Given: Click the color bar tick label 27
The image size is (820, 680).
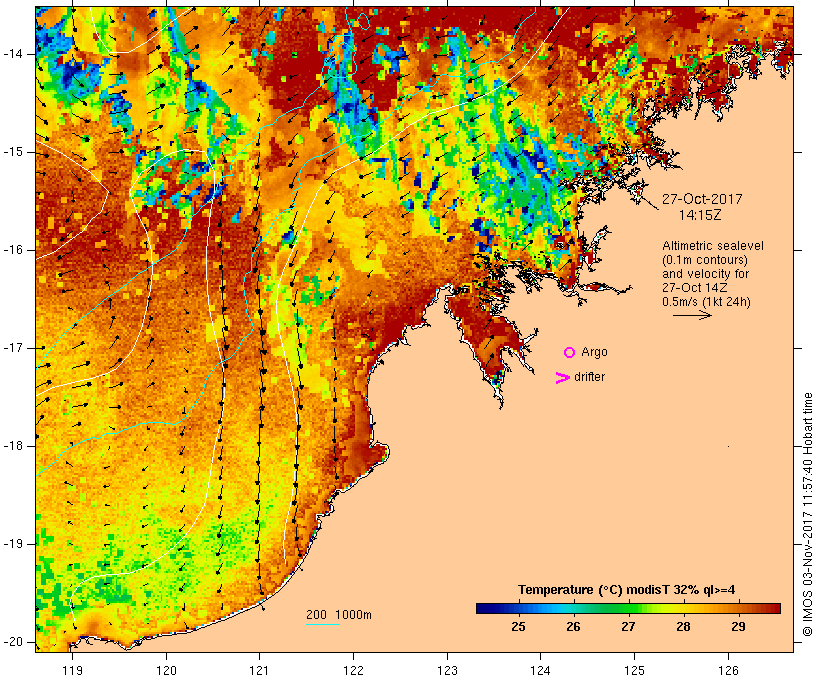Looking at the screenshot, I should click(x=628, y=627).
